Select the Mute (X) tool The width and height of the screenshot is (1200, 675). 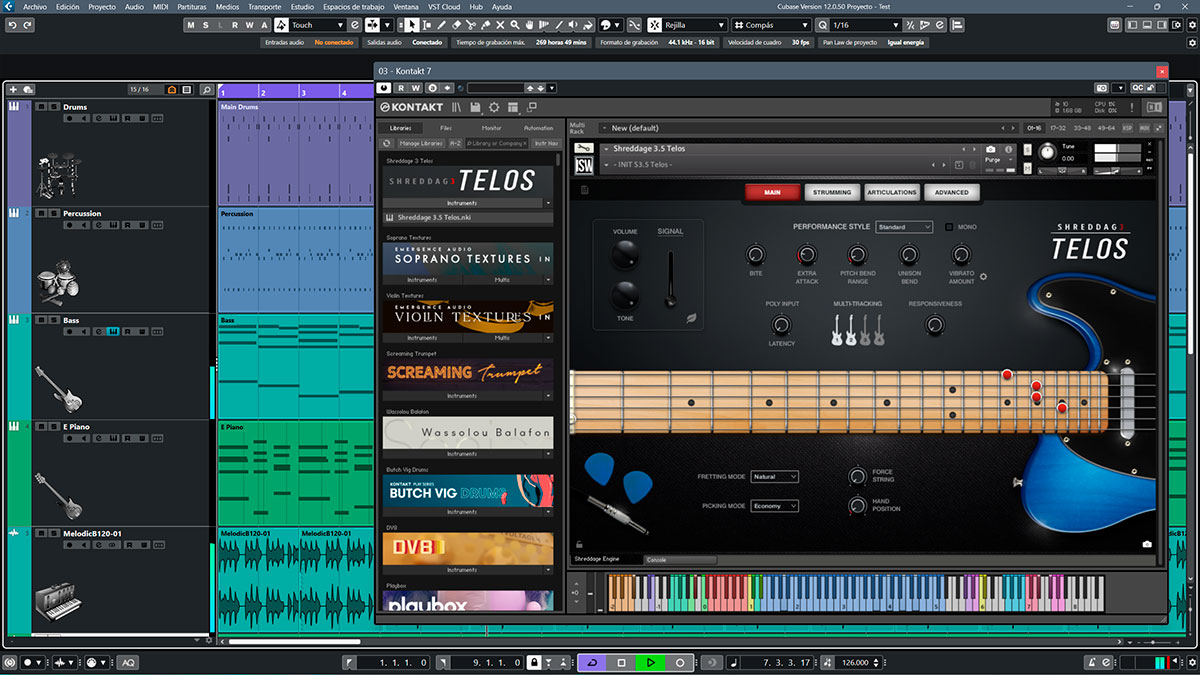tap(500, 25)
